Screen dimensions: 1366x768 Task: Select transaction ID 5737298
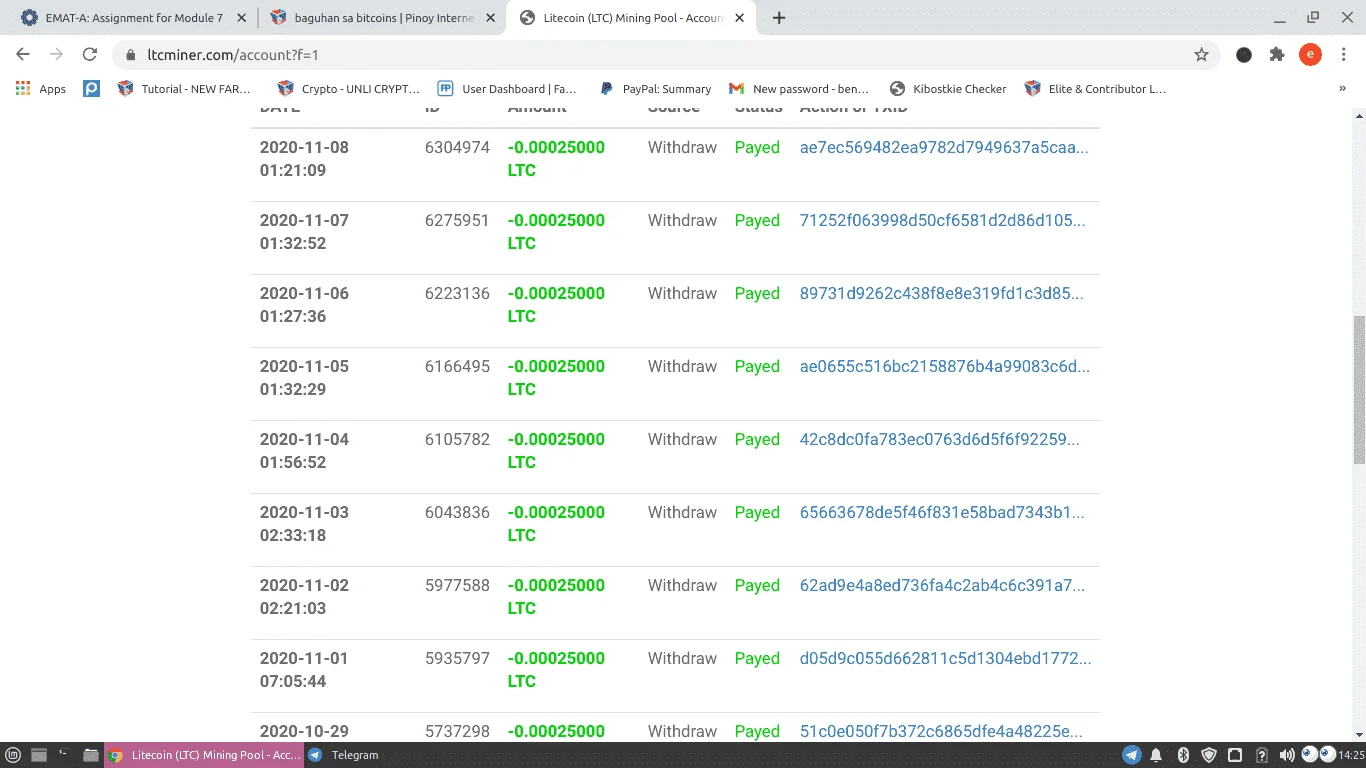457,731
